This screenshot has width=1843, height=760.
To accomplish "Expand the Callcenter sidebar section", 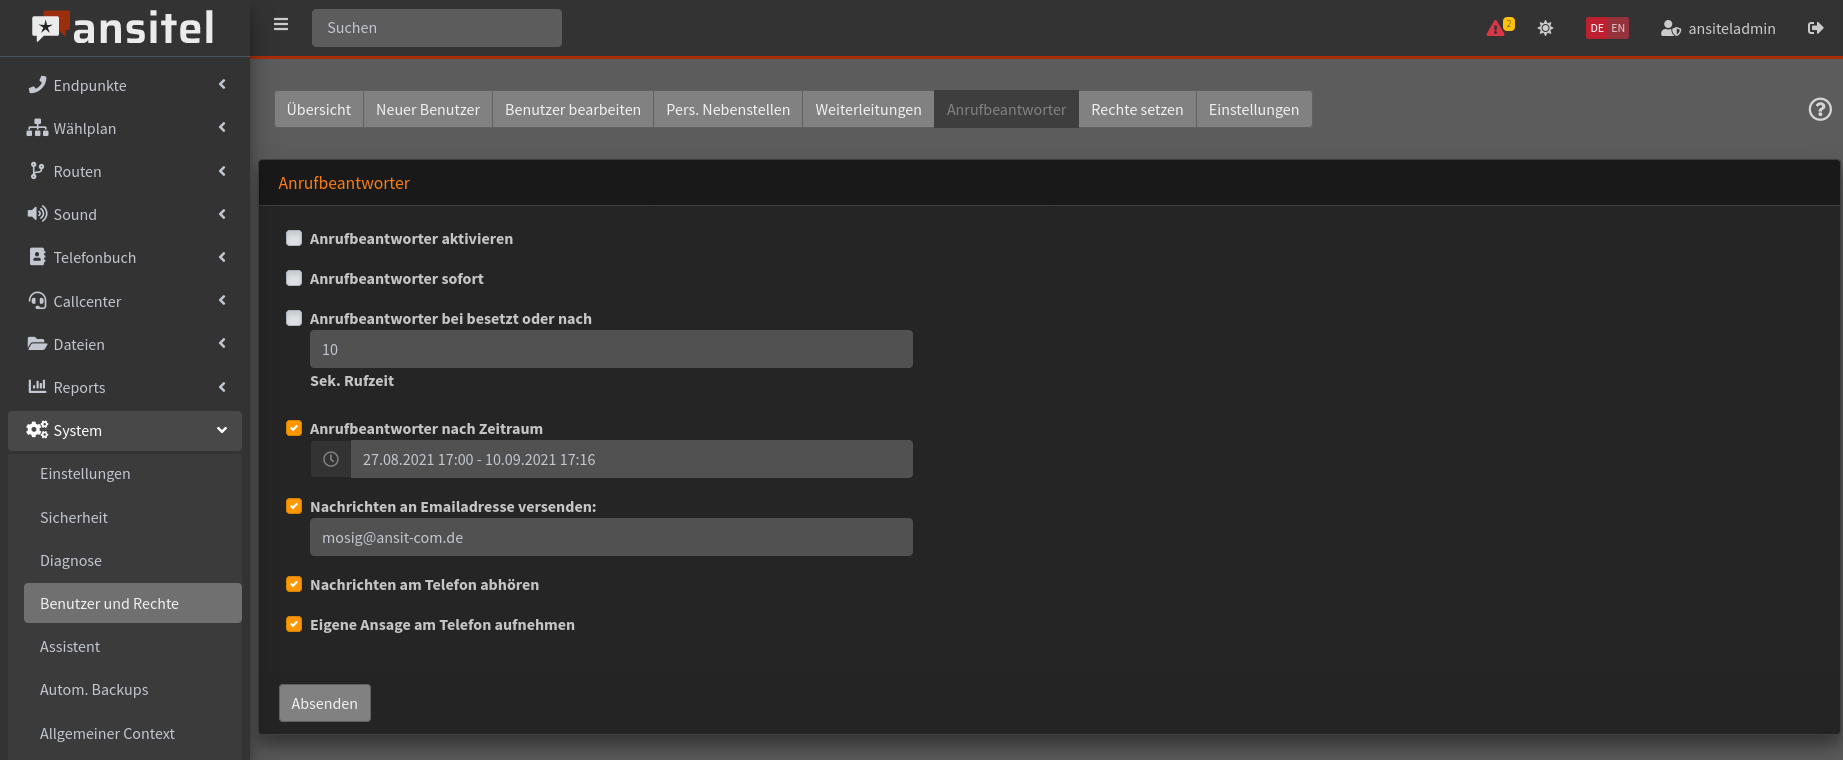I will tap(125, 301).
